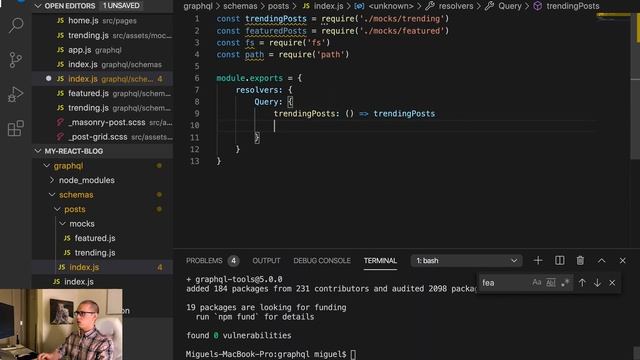Screen dimensions: 640x360
Task: Open the '1: bash' terminal selector dropdown
Action: pos(466,260)
